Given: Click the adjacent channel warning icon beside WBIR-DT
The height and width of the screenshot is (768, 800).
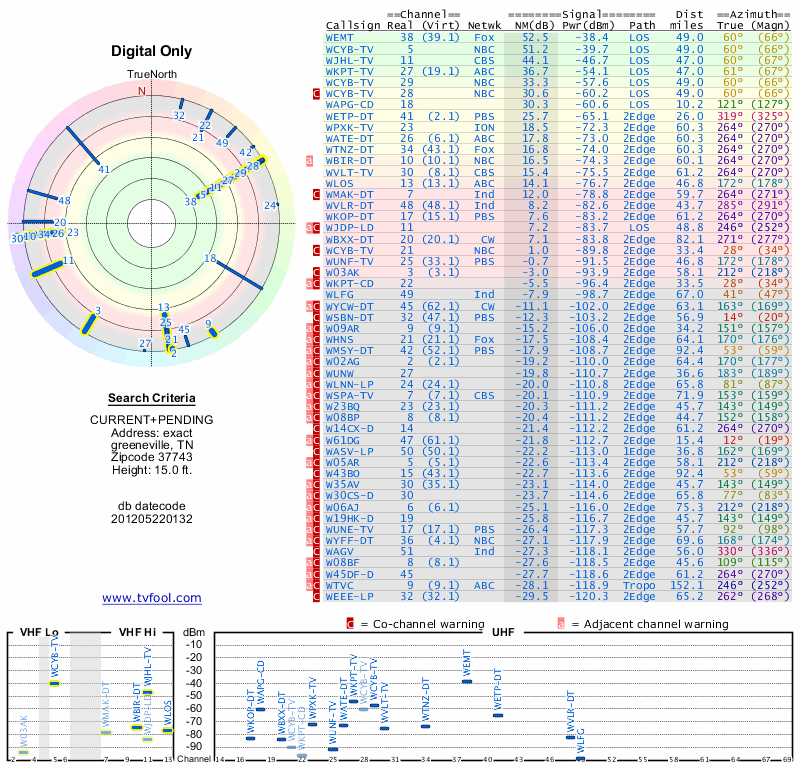Looking at the screenshot, I should [x=310, y=160].
